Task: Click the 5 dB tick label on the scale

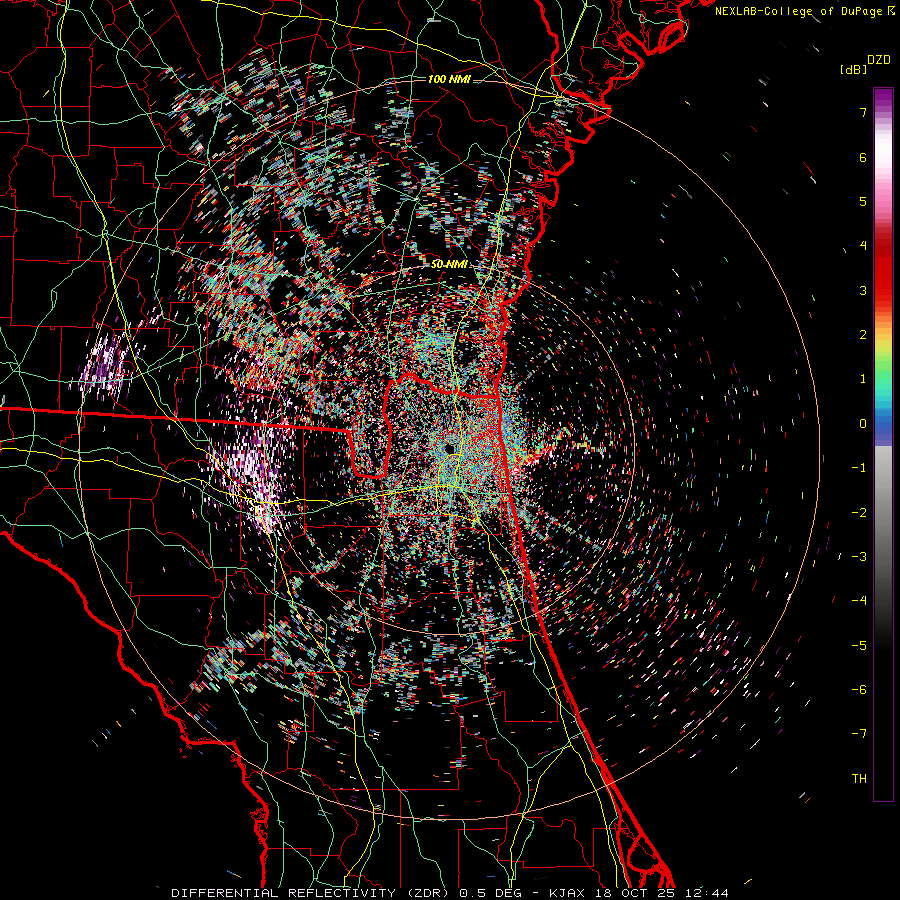Action: pyautogui.click(x=863, y=201)
